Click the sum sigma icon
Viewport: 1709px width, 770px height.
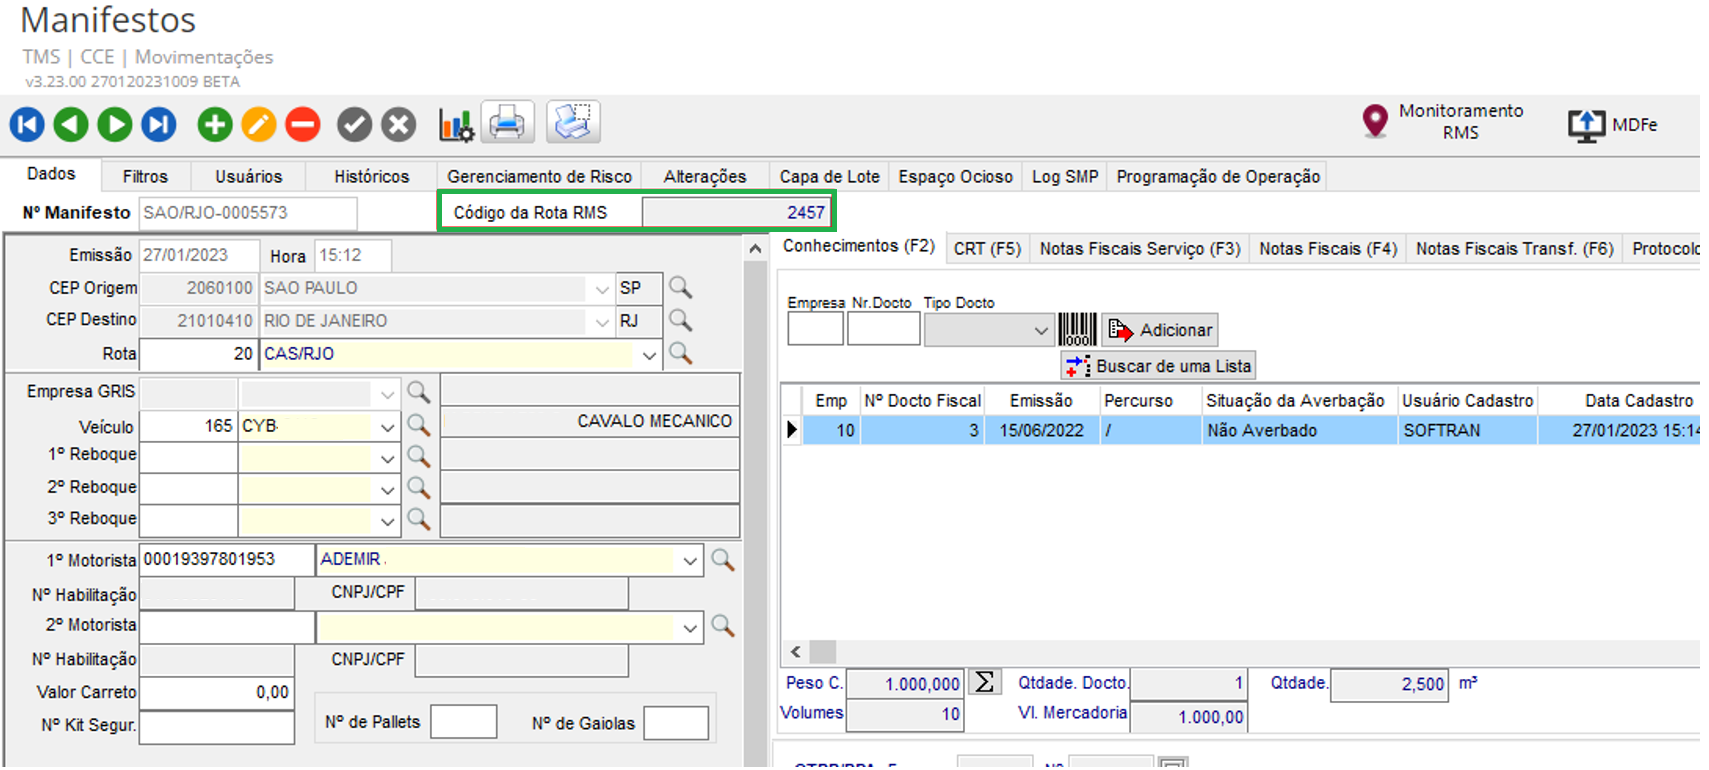tap(985, 683)
